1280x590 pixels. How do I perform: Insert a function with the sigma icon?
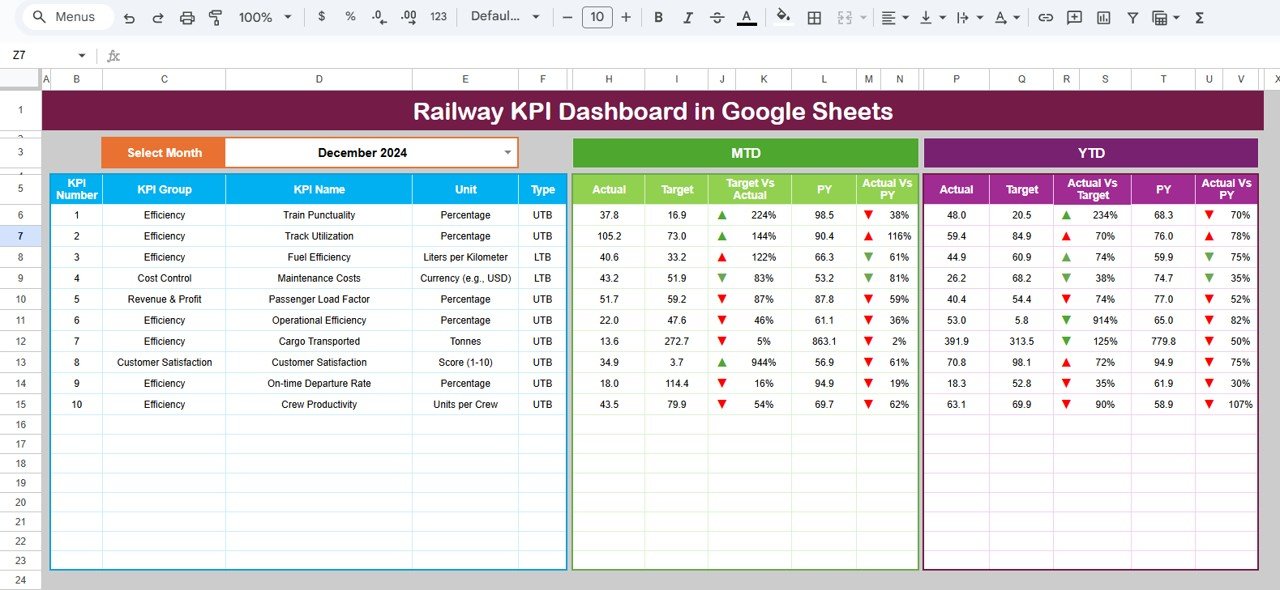[1199, 17]
